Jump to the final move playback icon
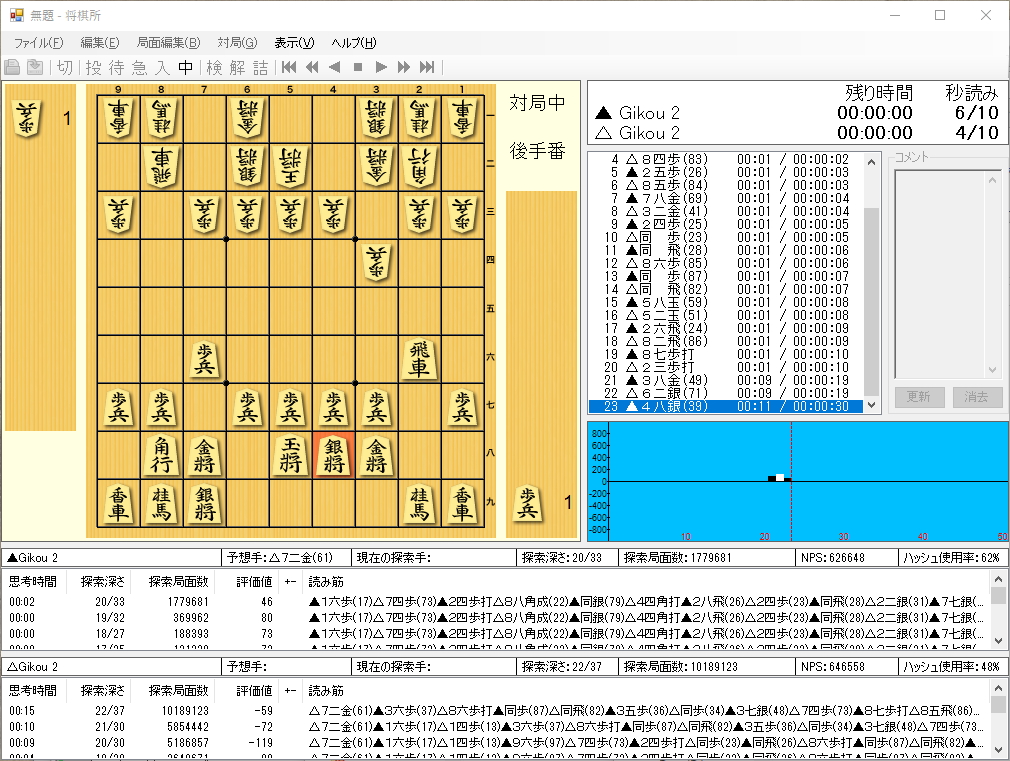 (428, 68)
